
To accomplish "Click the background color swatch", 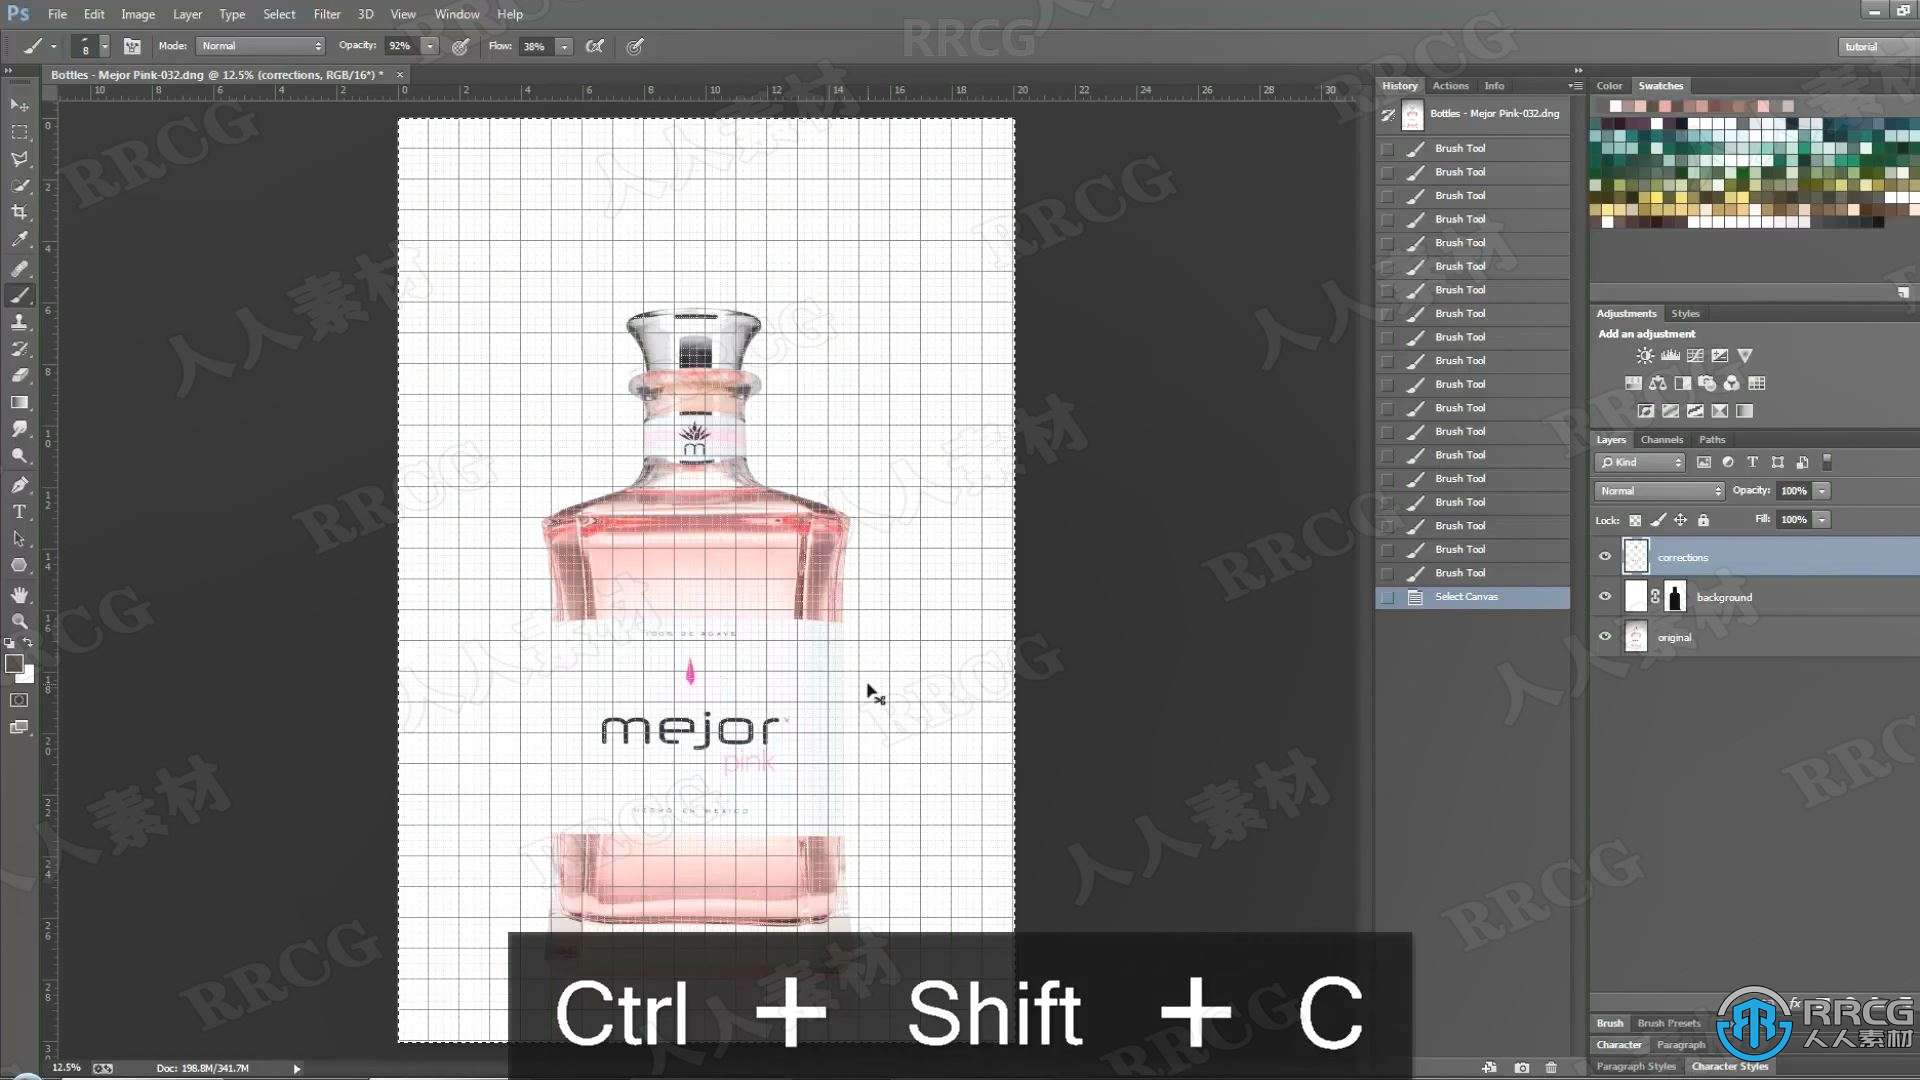I will (27, 676).
